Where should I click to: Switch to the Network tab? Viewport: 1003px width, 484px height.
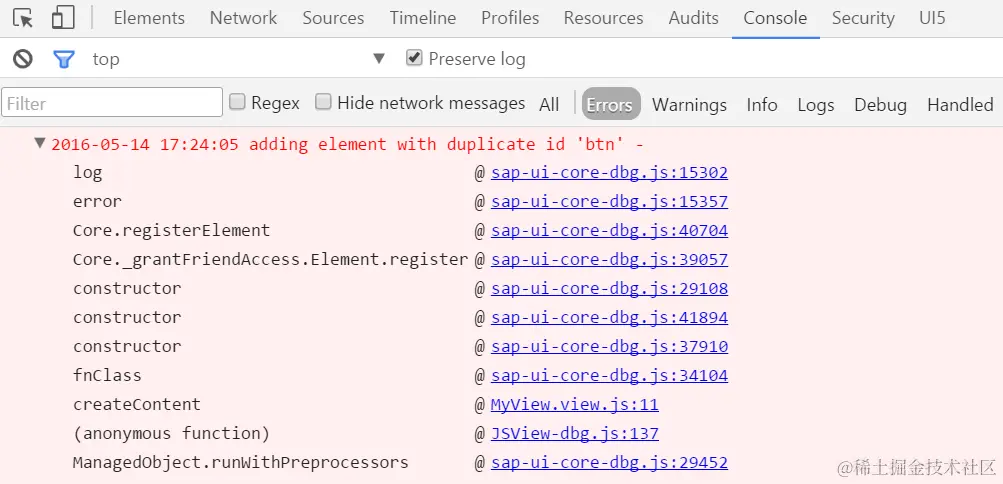[x=243, y=18]
